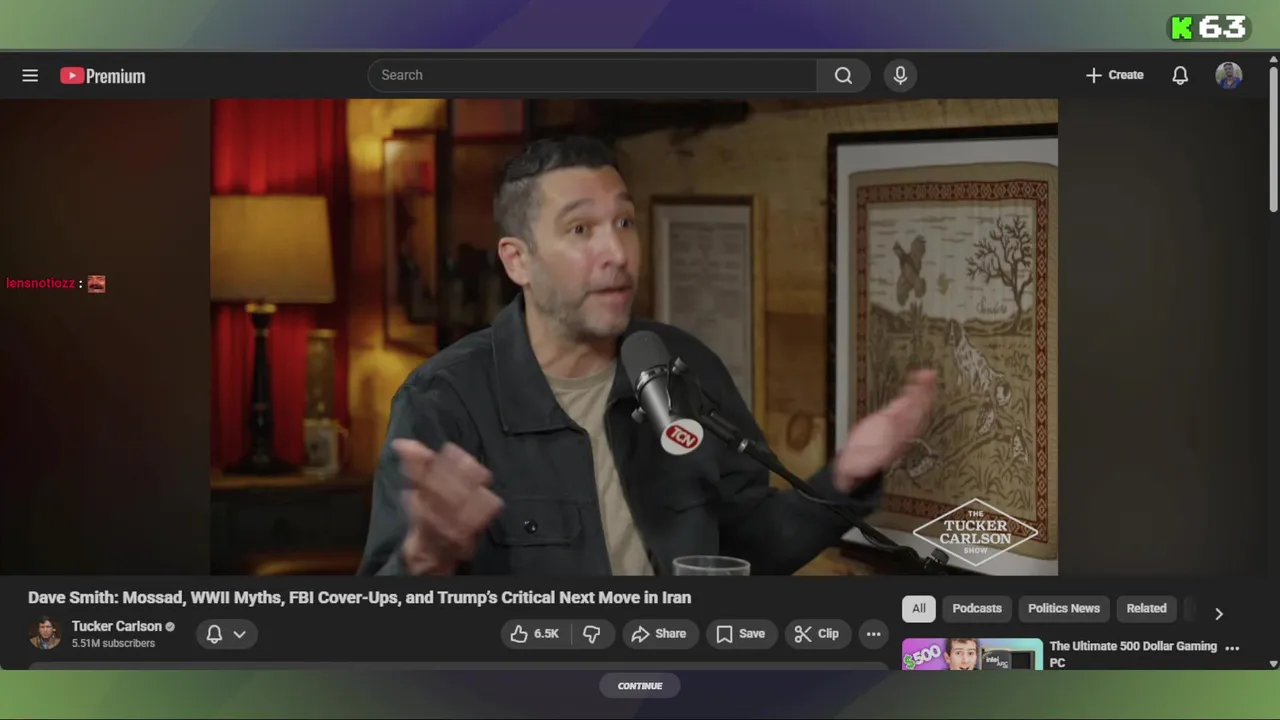1280x720 pixels.
Task: Open the hamburger guide menu
Action: [30, 75]
